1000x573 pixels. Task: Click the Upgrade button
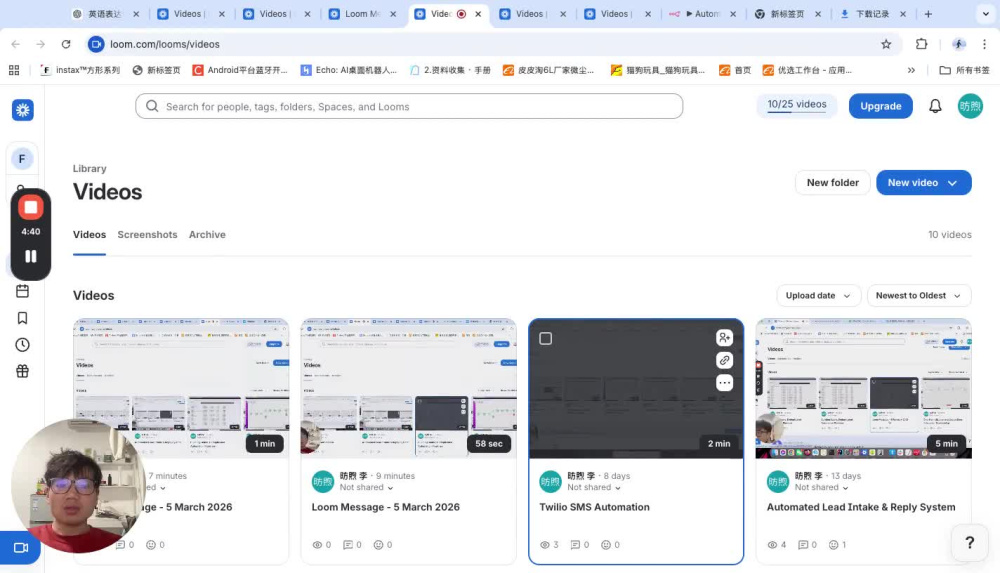880,106
